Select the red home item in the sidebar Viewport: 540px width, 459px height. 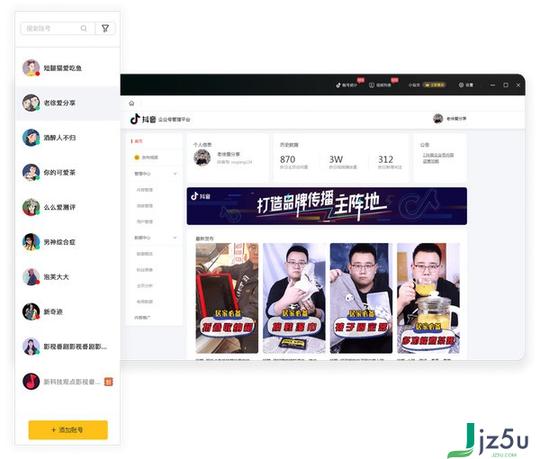(137, 141)
